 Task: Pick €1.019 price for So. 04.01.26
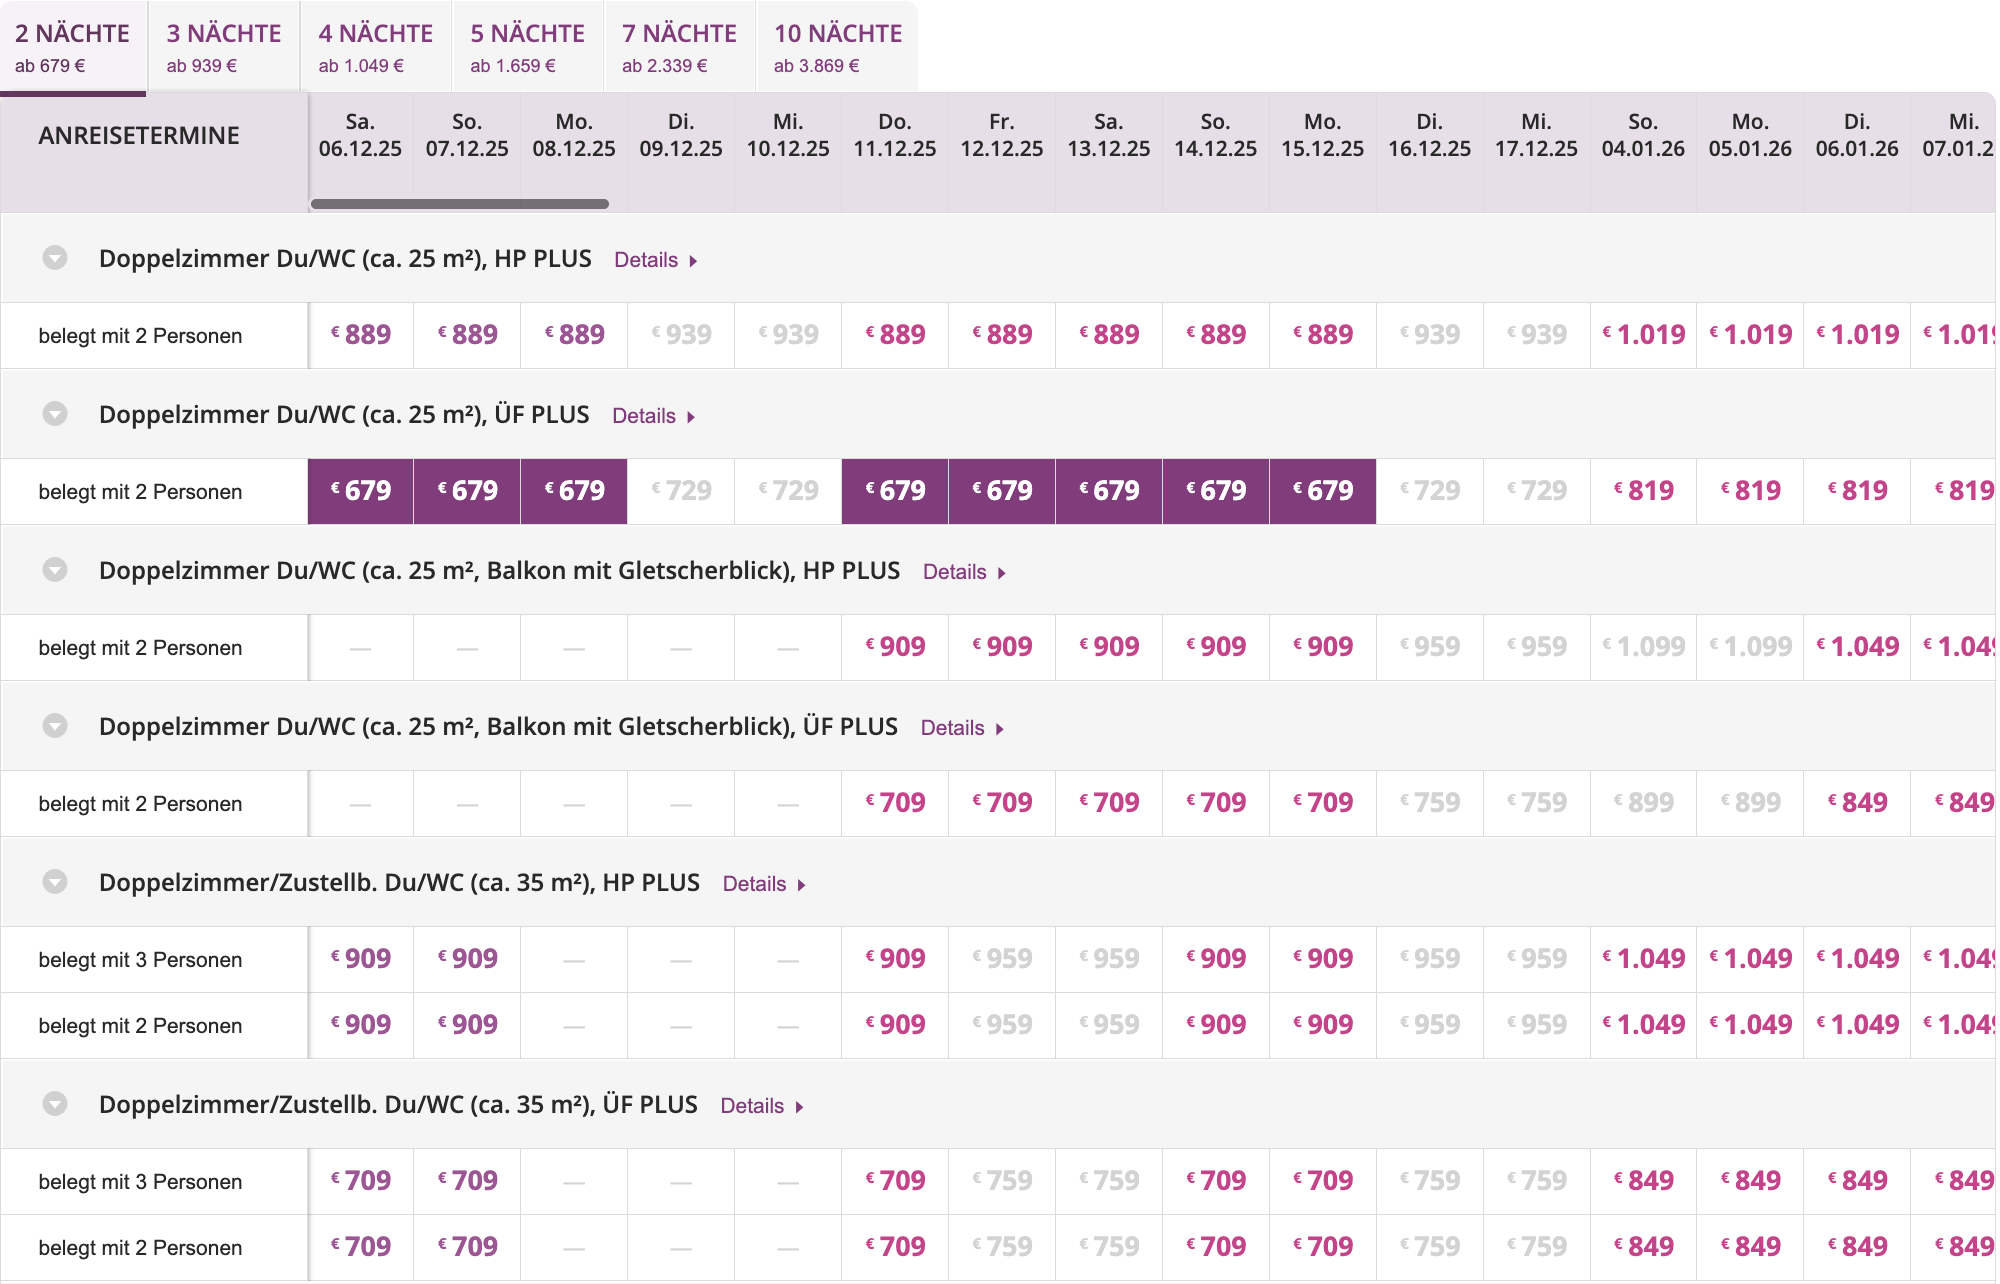pyautogui.click(x=1643, y=335)
